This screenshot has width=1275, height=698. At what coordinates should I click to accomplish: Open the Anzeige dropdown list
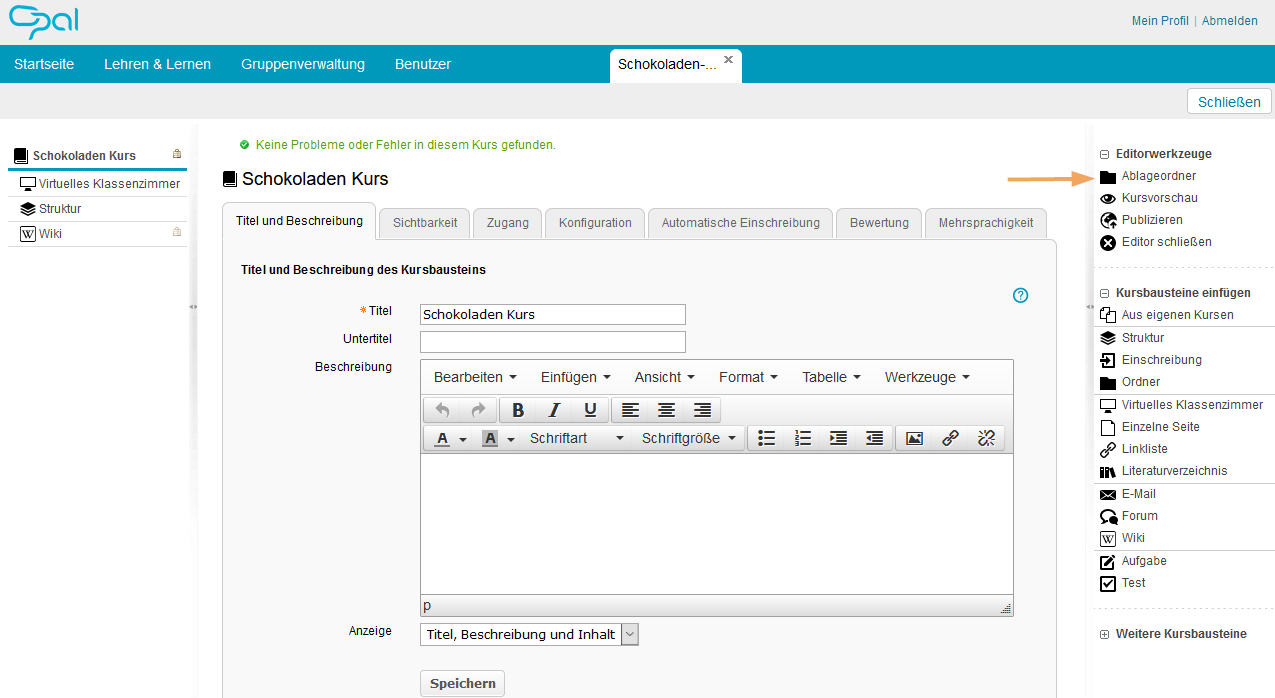pyautogui.click(x=629, y=634)
